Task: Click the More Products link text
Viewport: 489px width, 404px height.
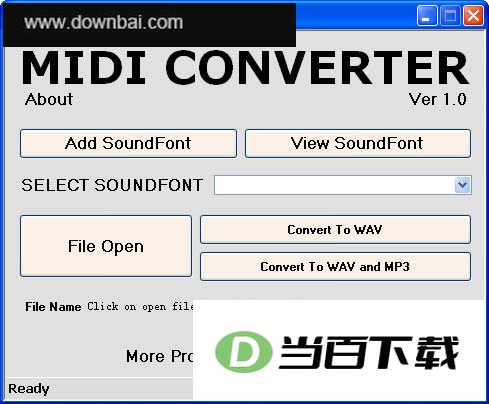Action: click(159, 356)
